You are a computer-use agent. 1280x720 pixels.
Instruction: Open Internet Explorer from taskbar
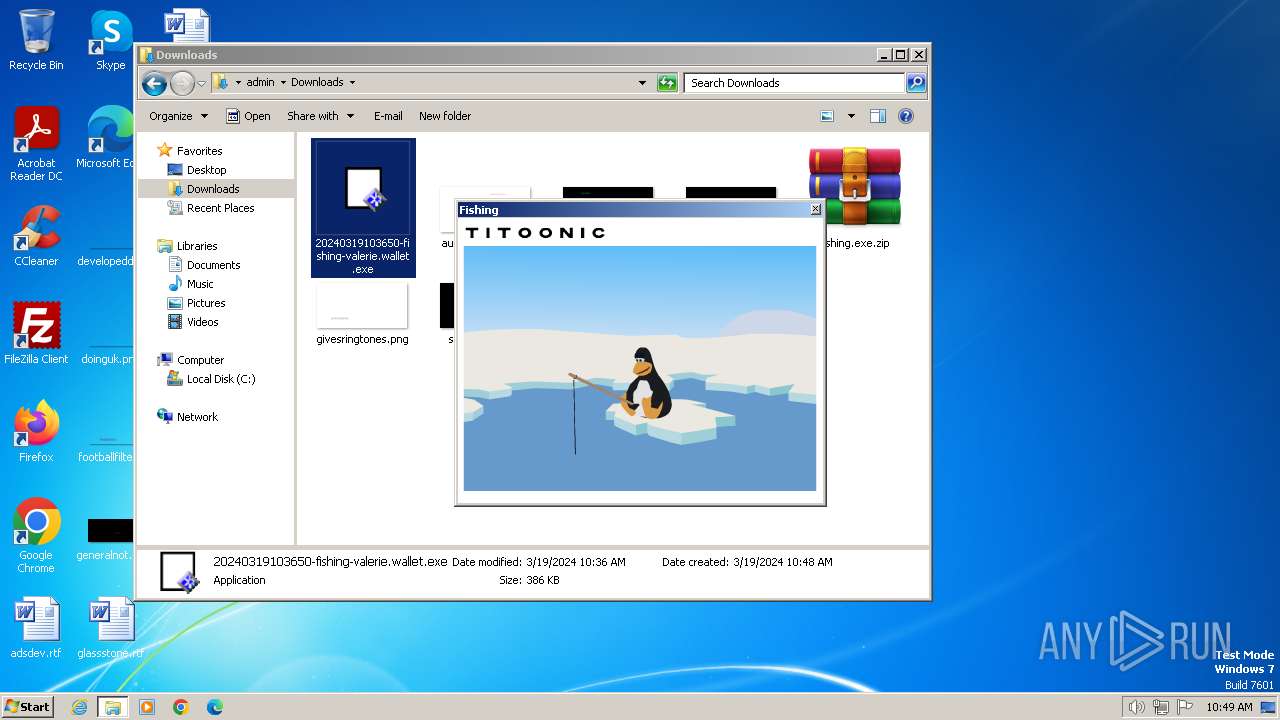79,707
